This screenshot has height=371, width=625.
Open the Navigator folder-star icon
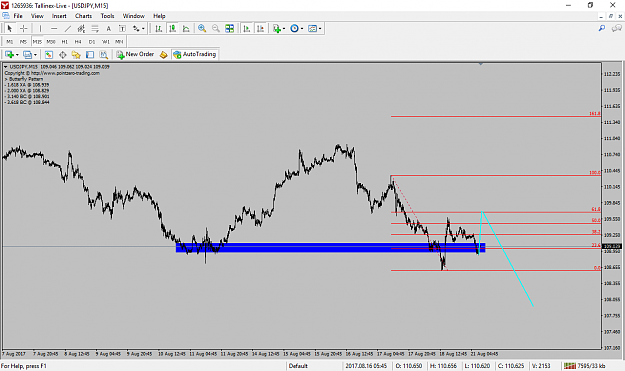(76, 55)
